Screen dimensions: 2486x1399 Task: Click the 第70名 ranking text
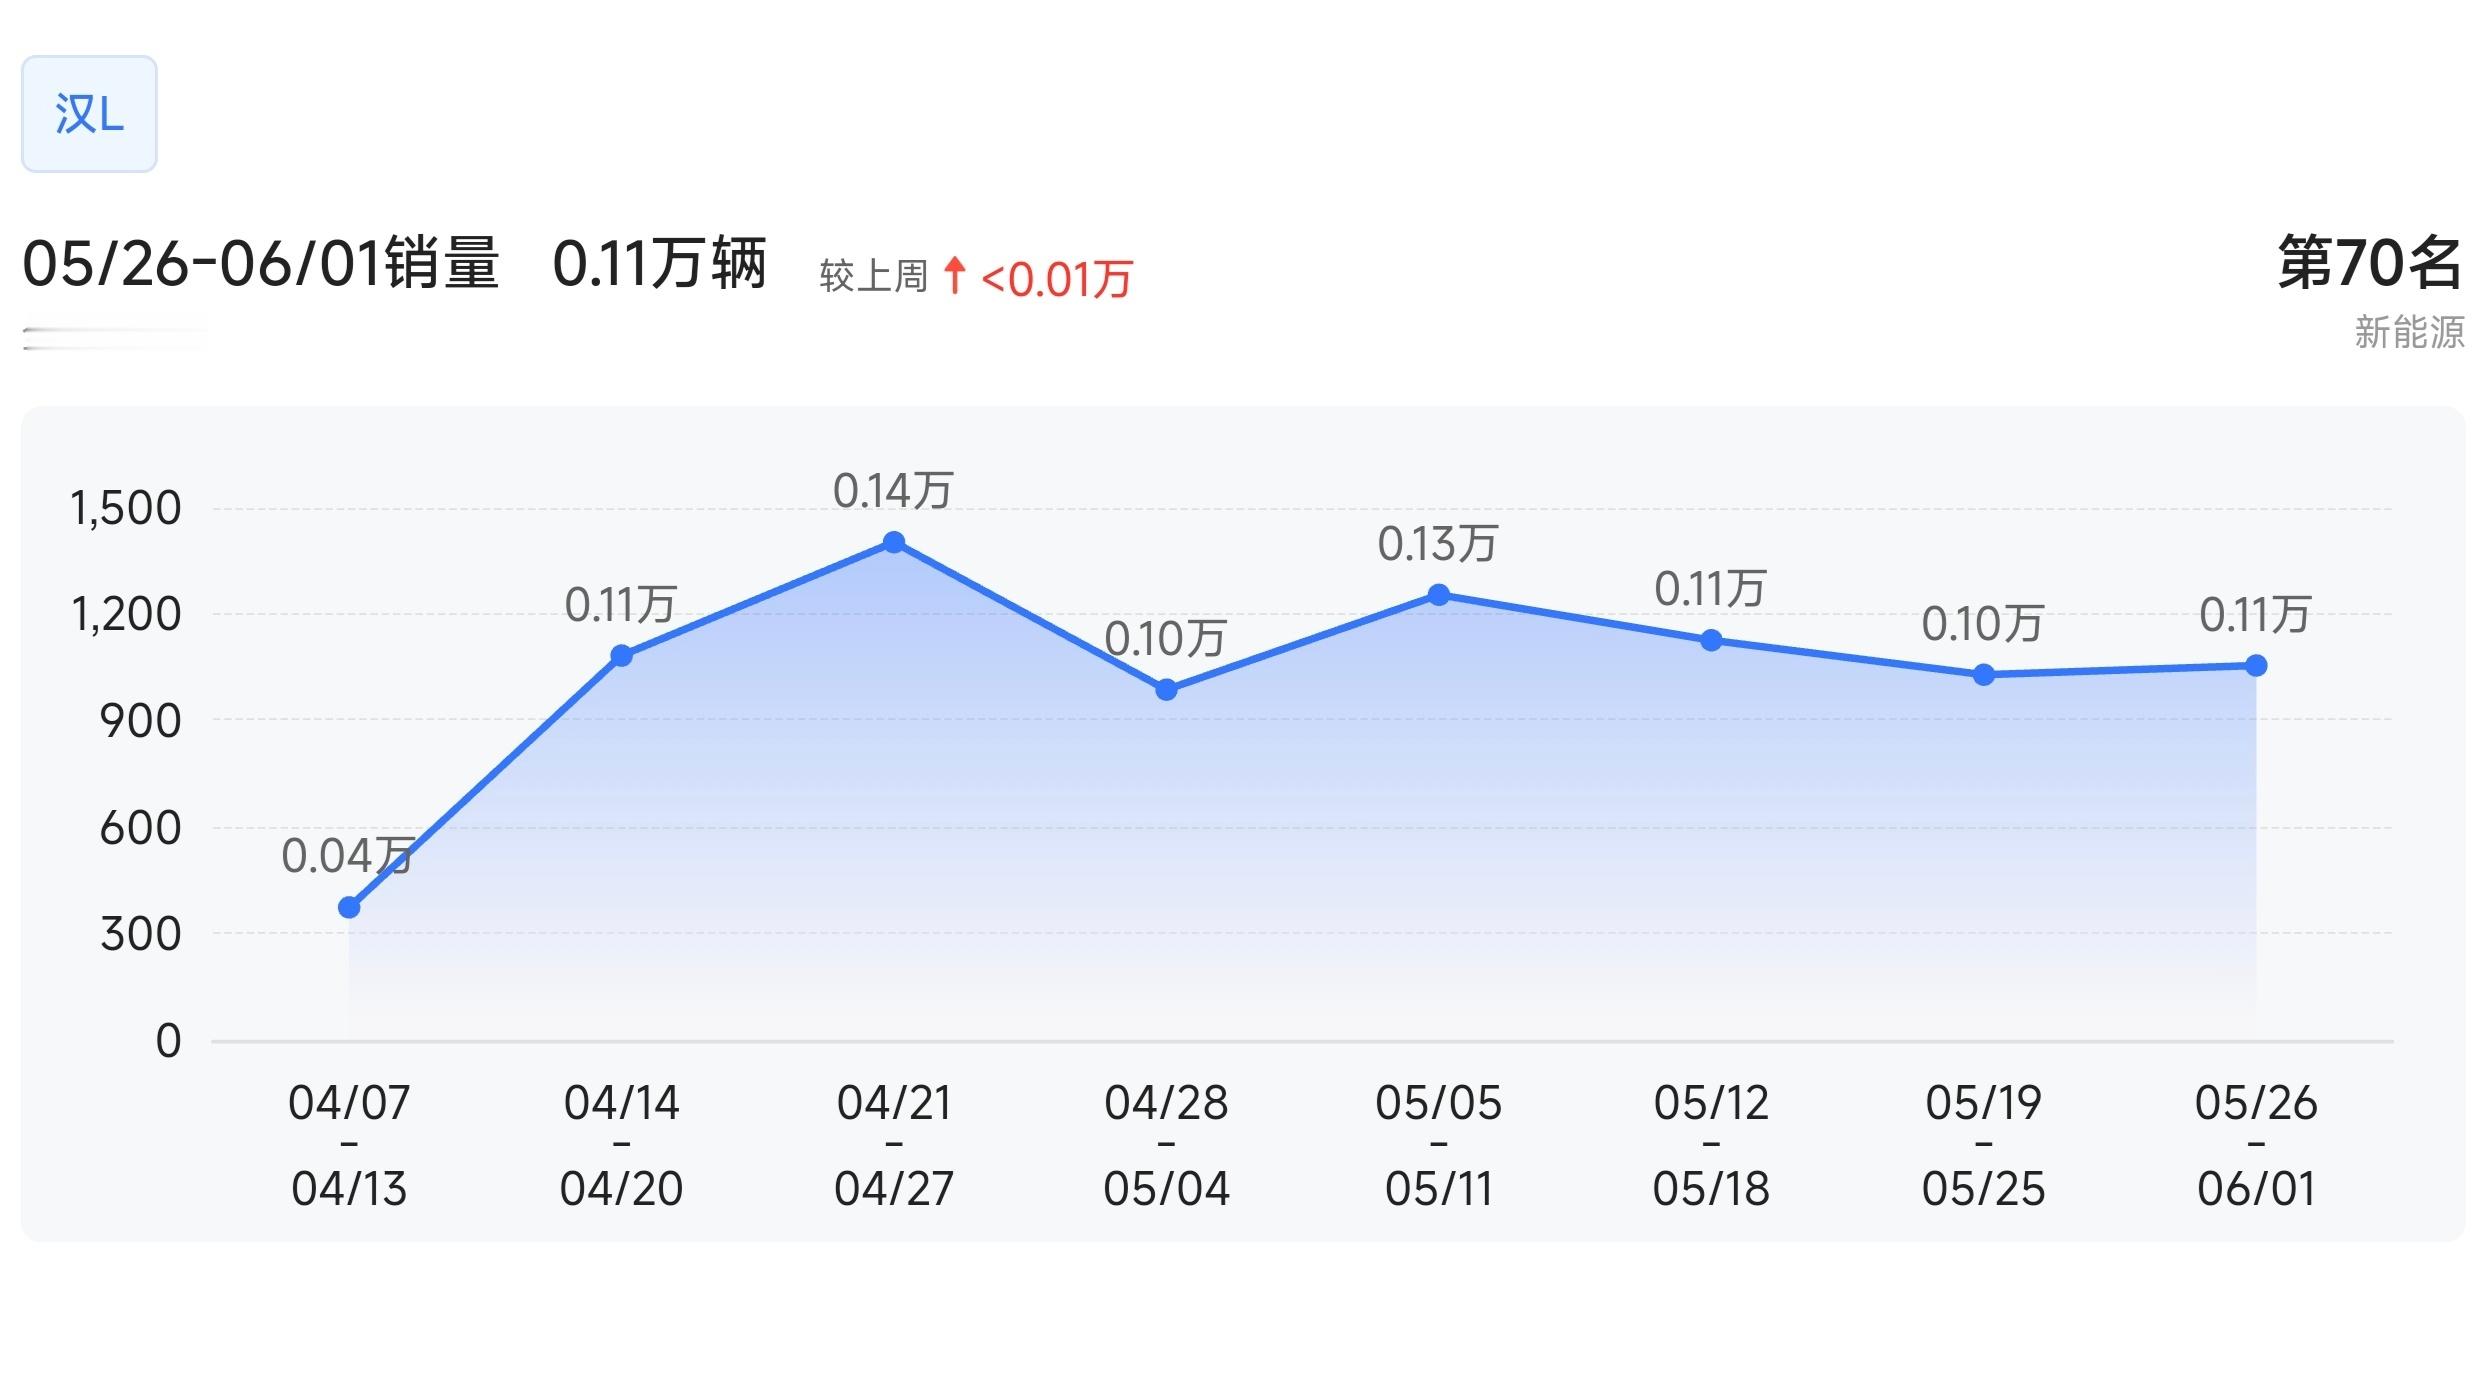2368,263
